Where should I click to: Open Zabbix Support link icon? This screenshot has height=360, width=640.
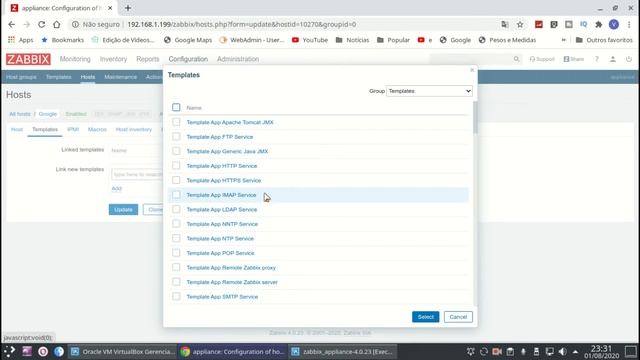(542, 59)
